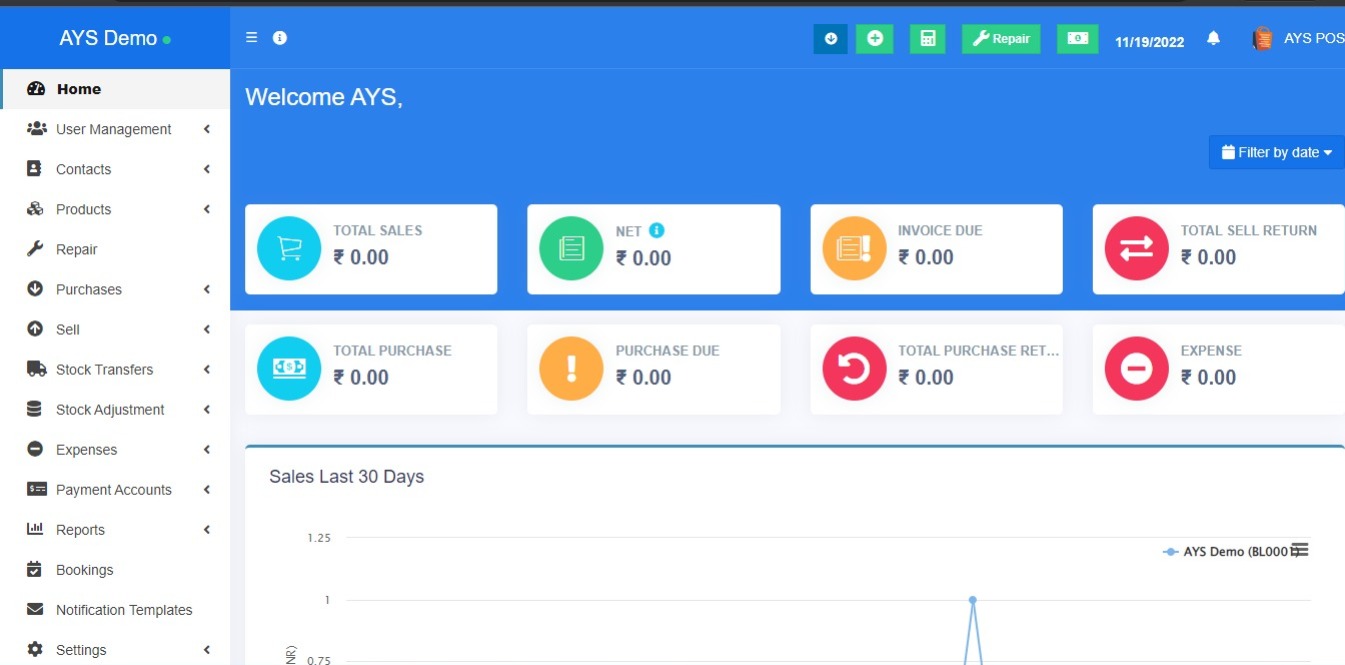Click the green Repair button

(1001, 39)
